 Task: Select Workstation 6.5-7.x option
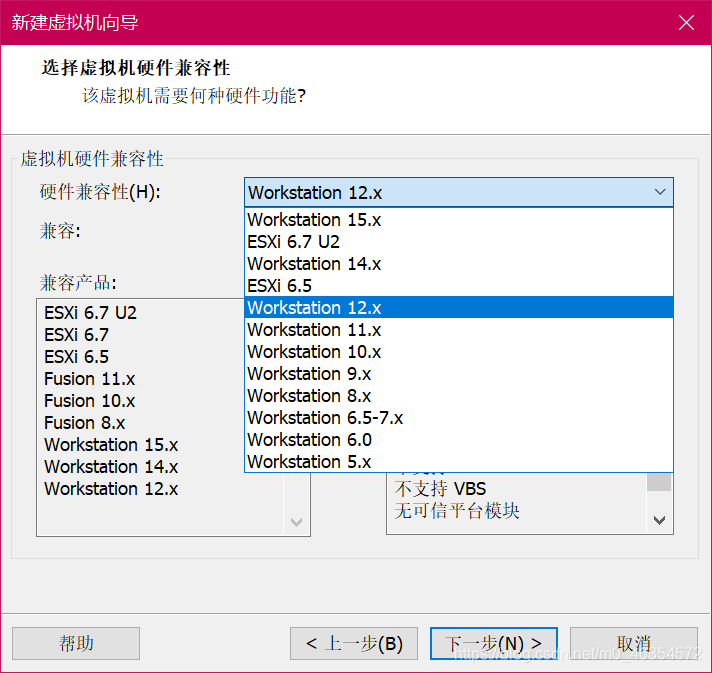(459, 418)
